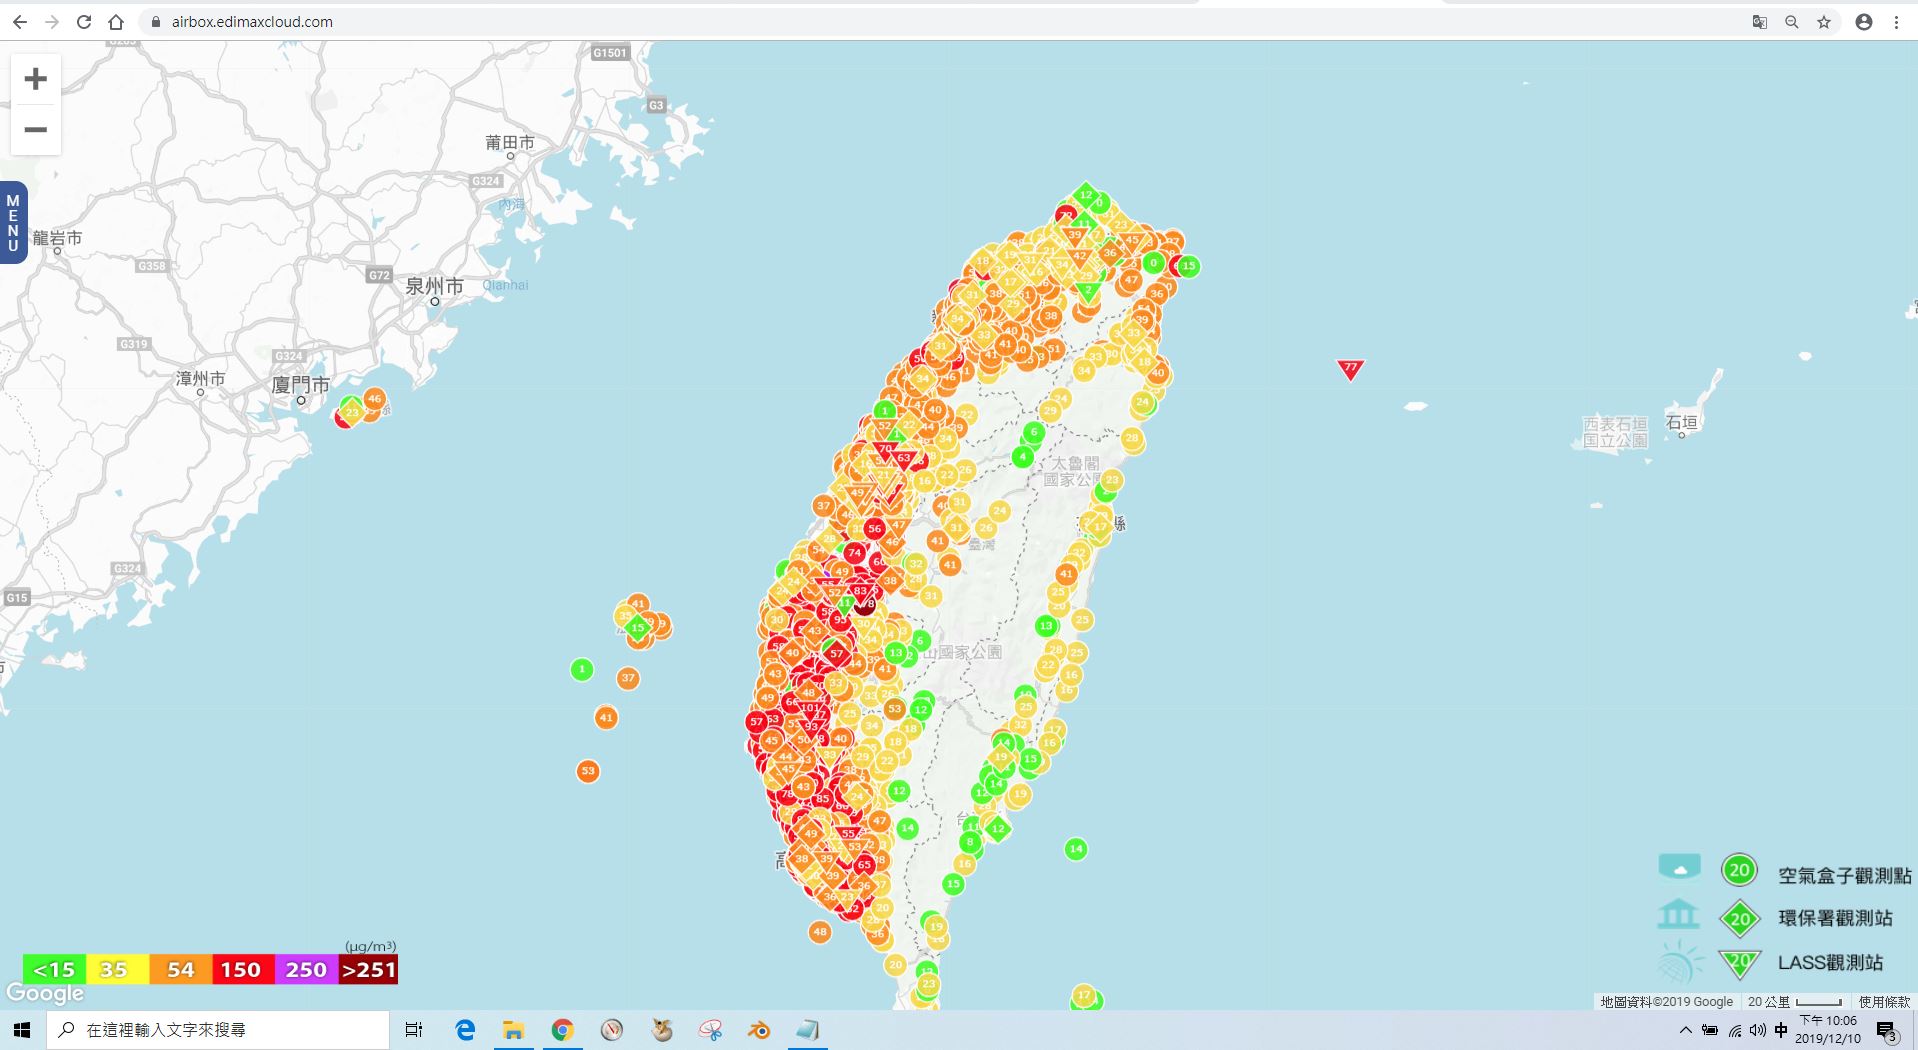Click the 泉州市 city label
Viewport: 1918px width, 1050px height.
(434, 287)
